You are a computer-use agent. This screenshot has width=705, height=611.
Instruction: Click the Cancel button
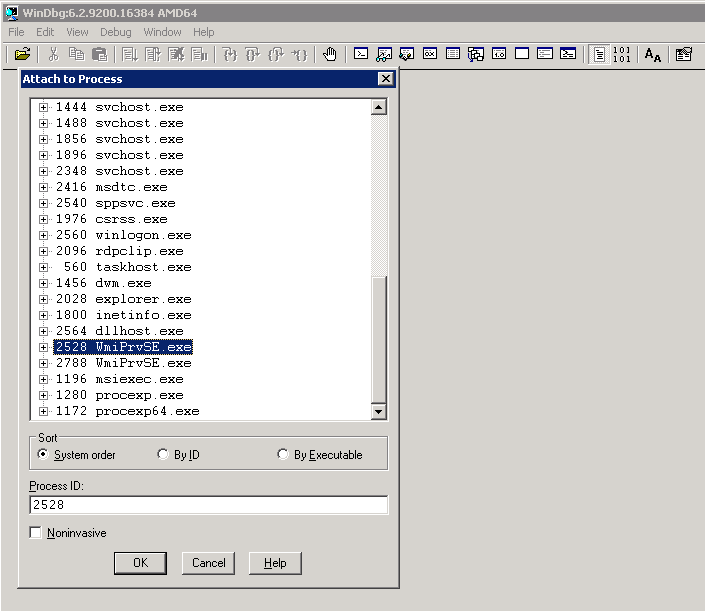(209, 563)
